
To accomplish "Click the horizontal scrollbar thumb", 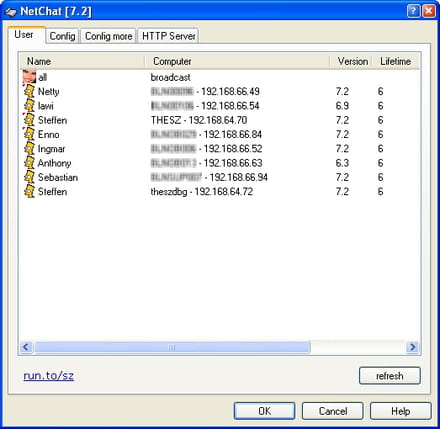I will tap(172, 347).
